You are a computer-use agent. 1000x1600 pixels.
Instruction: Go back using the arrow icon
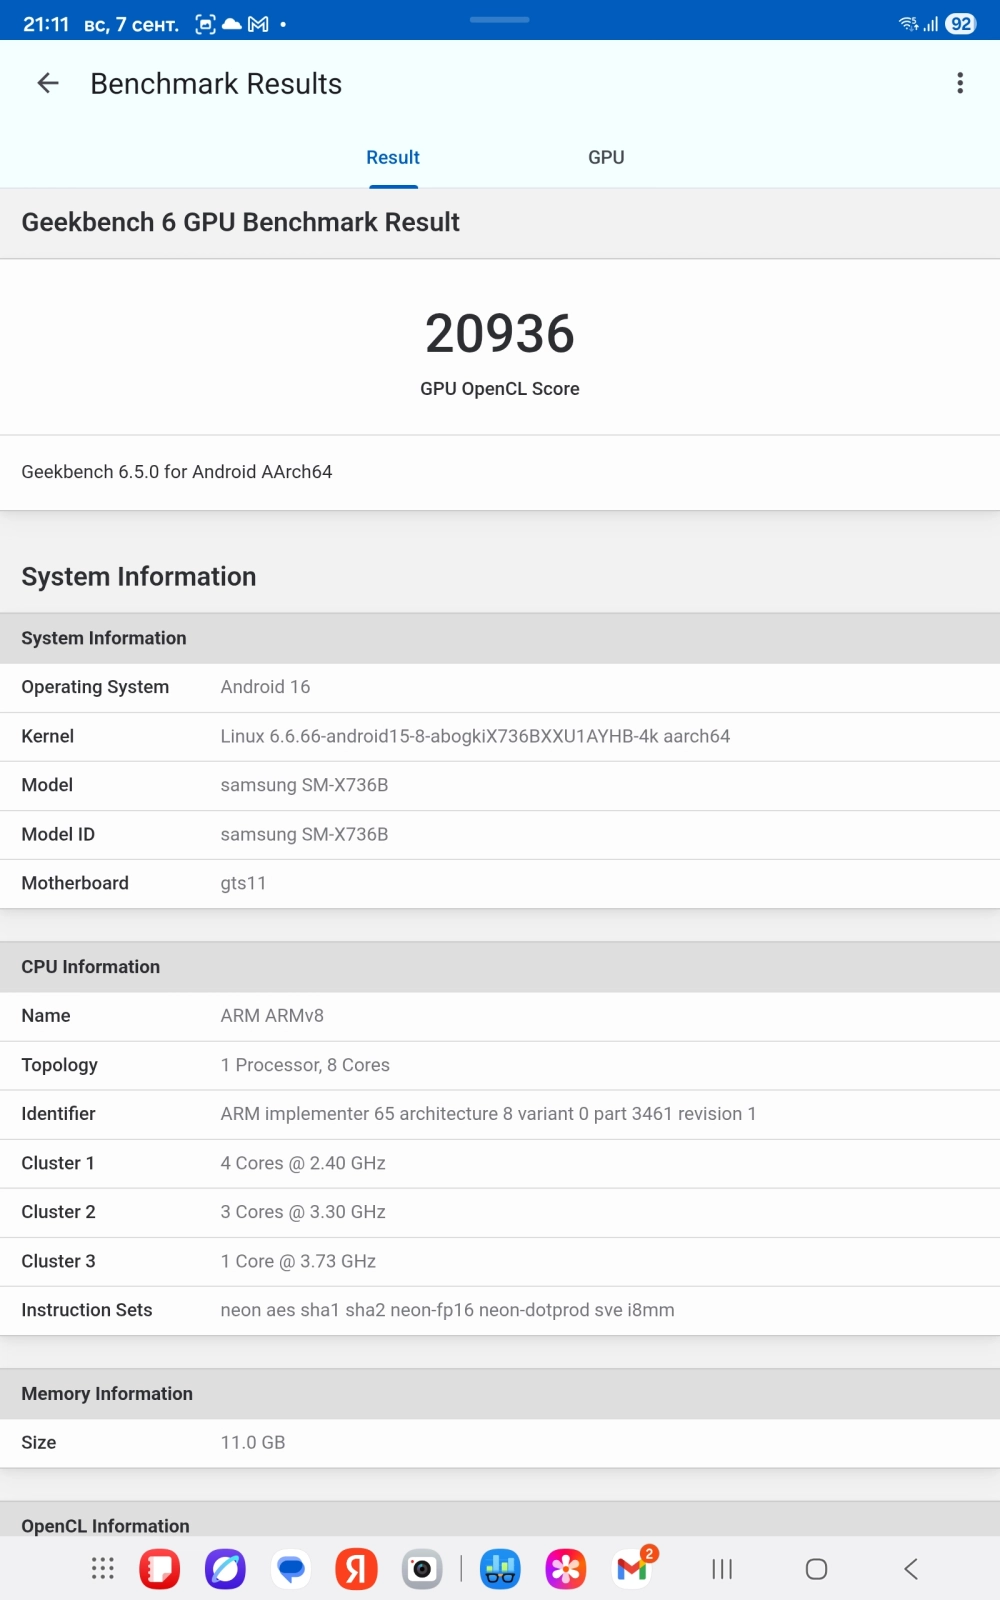pyautogui.click(x=48, y=84)
